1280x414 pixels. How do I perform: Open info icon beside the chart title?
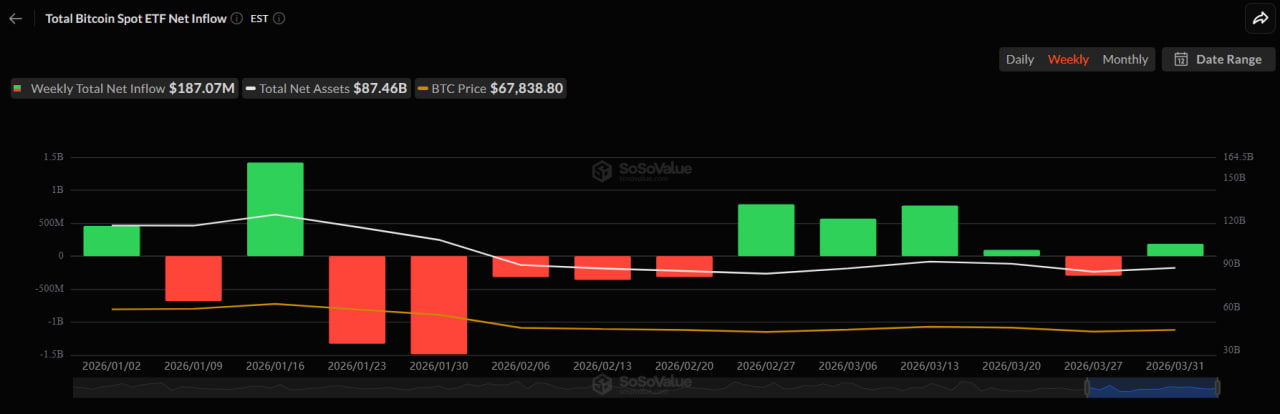click(237, 18)
